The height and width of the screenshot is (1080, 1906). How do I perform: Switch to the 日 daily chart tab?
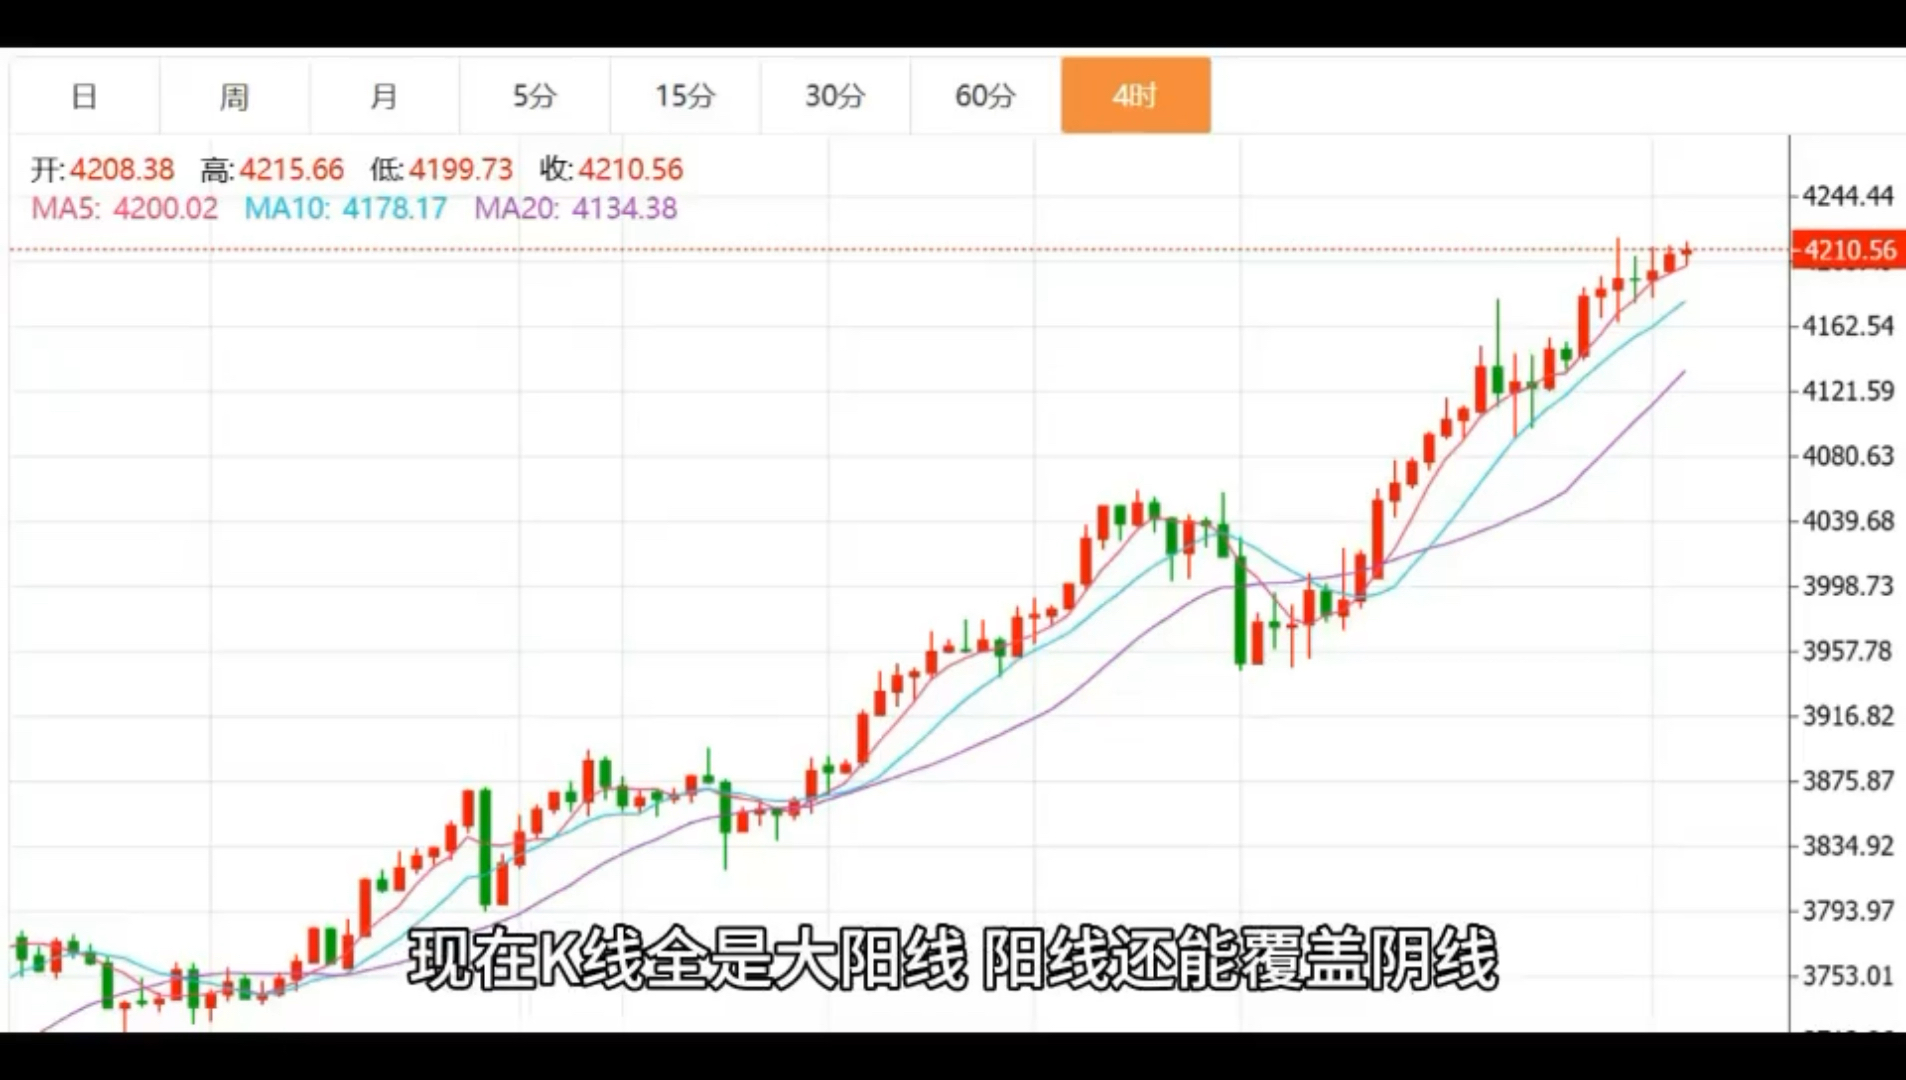84,96
